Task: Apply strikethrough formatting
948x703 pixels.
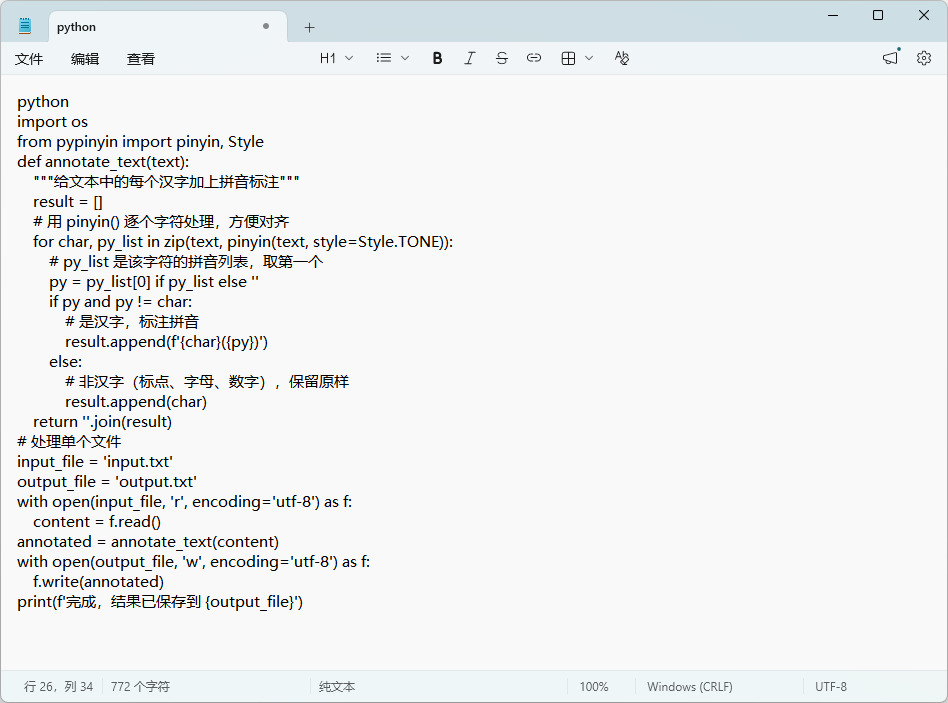Action: 501,58
